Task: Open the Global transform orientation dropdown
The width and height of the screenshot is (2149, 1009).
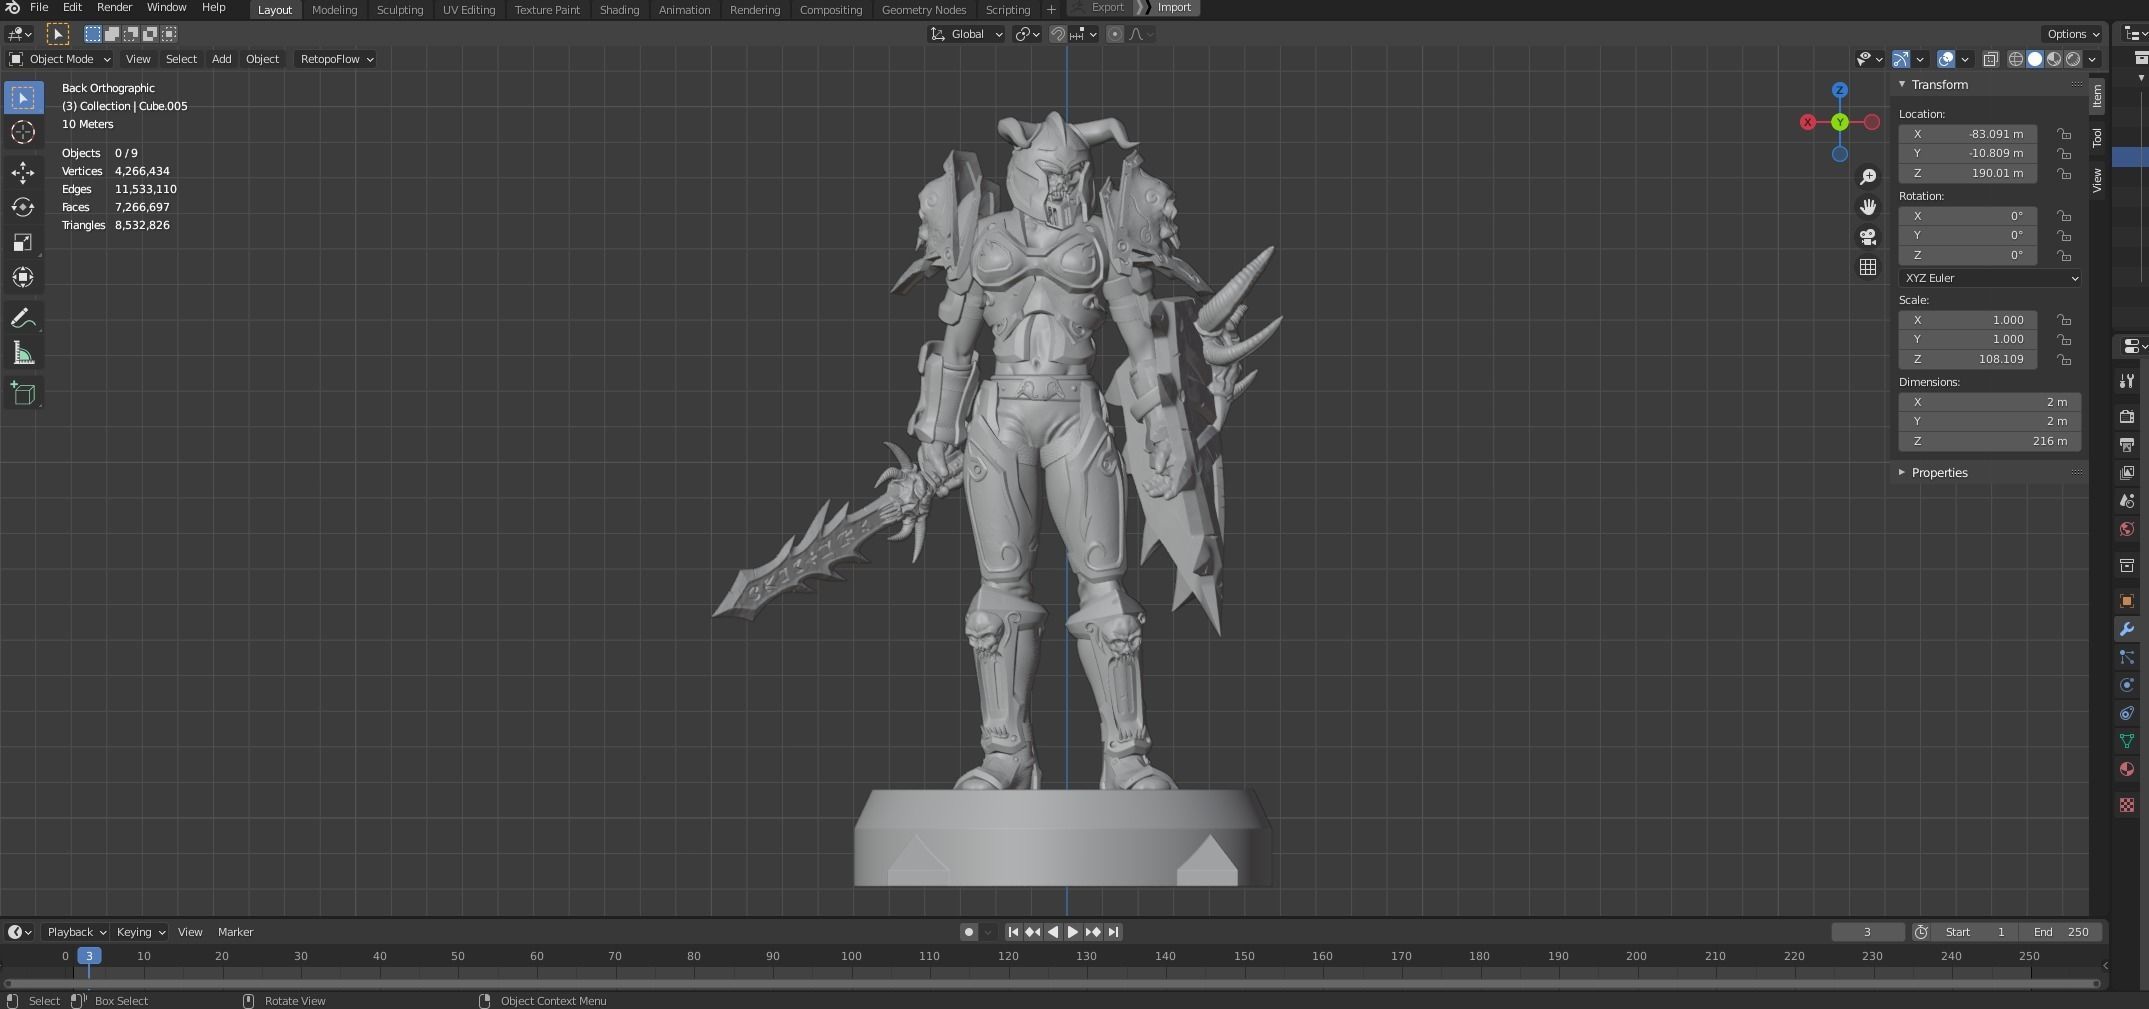Action: coord(966,34)
